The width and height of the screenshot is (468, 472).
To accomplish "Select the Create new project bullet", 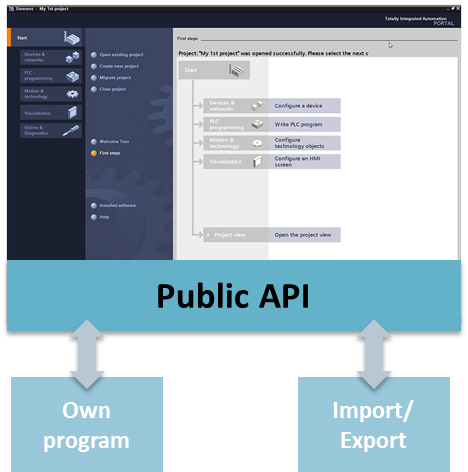I will [94, 66].
